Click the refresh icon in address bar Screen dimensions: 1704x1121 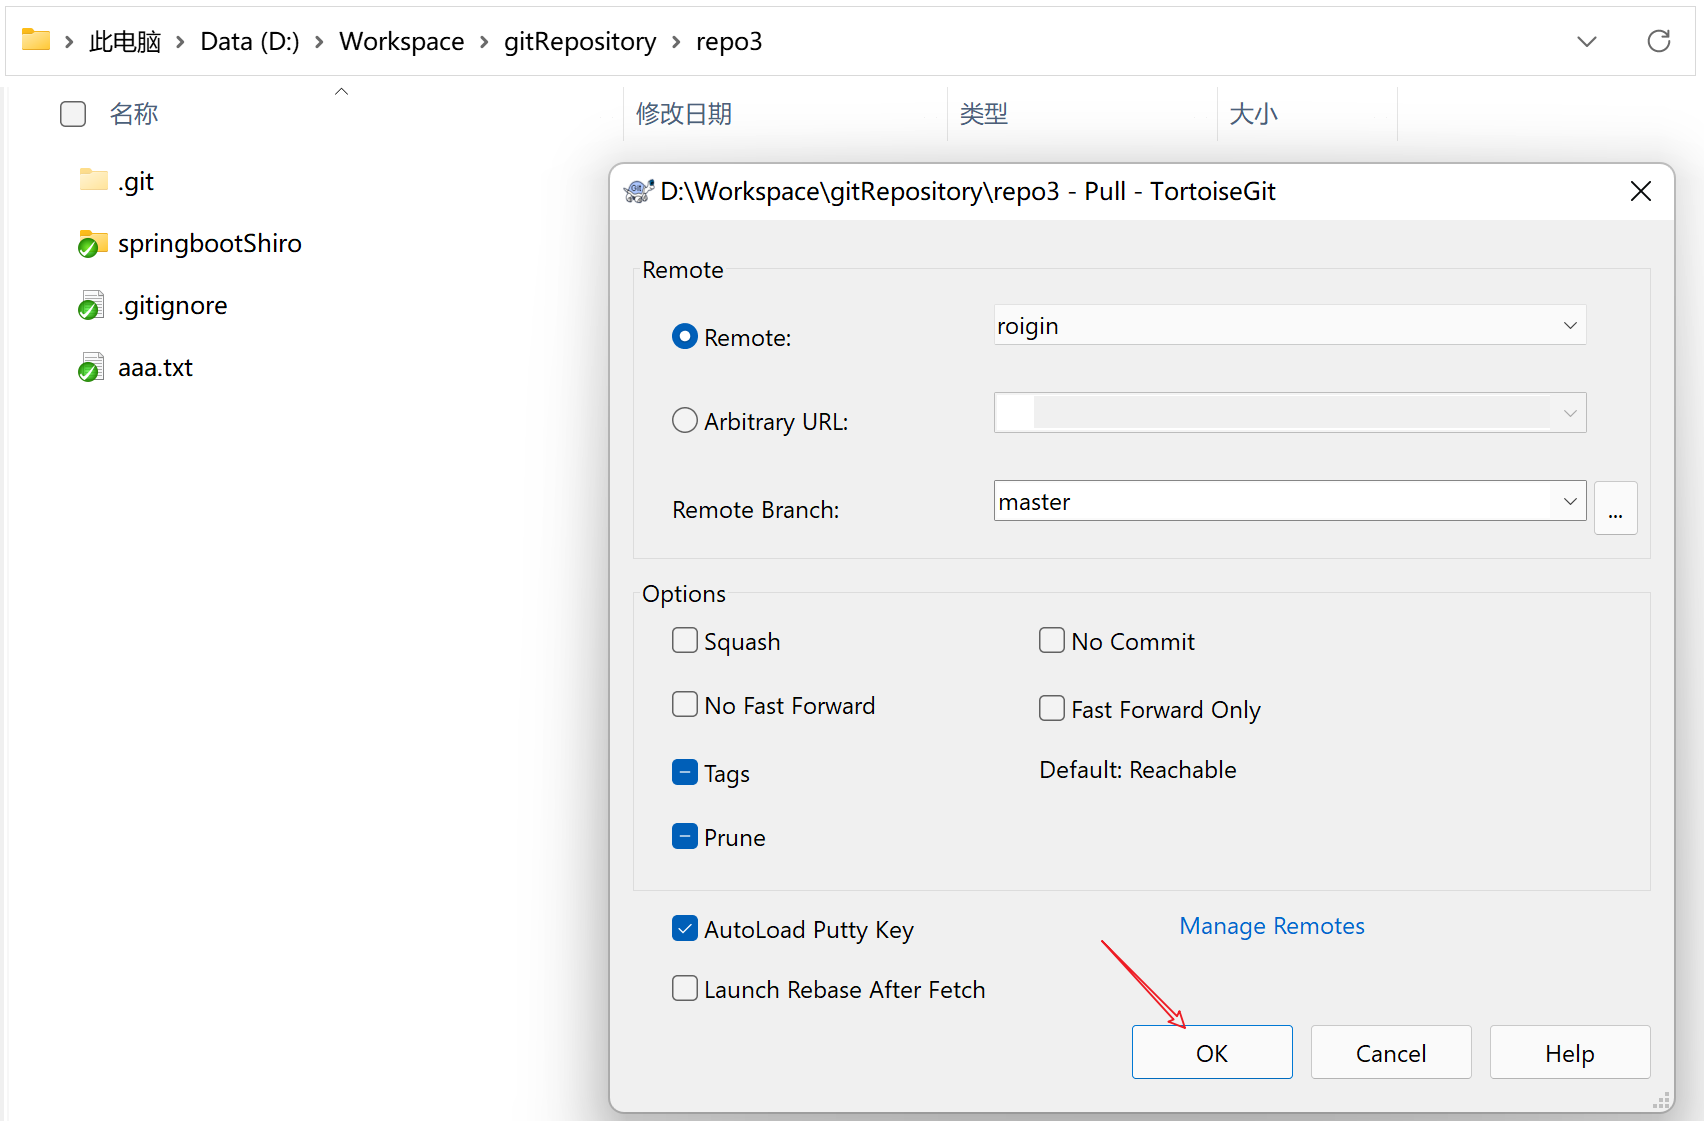click(1658, 41)
